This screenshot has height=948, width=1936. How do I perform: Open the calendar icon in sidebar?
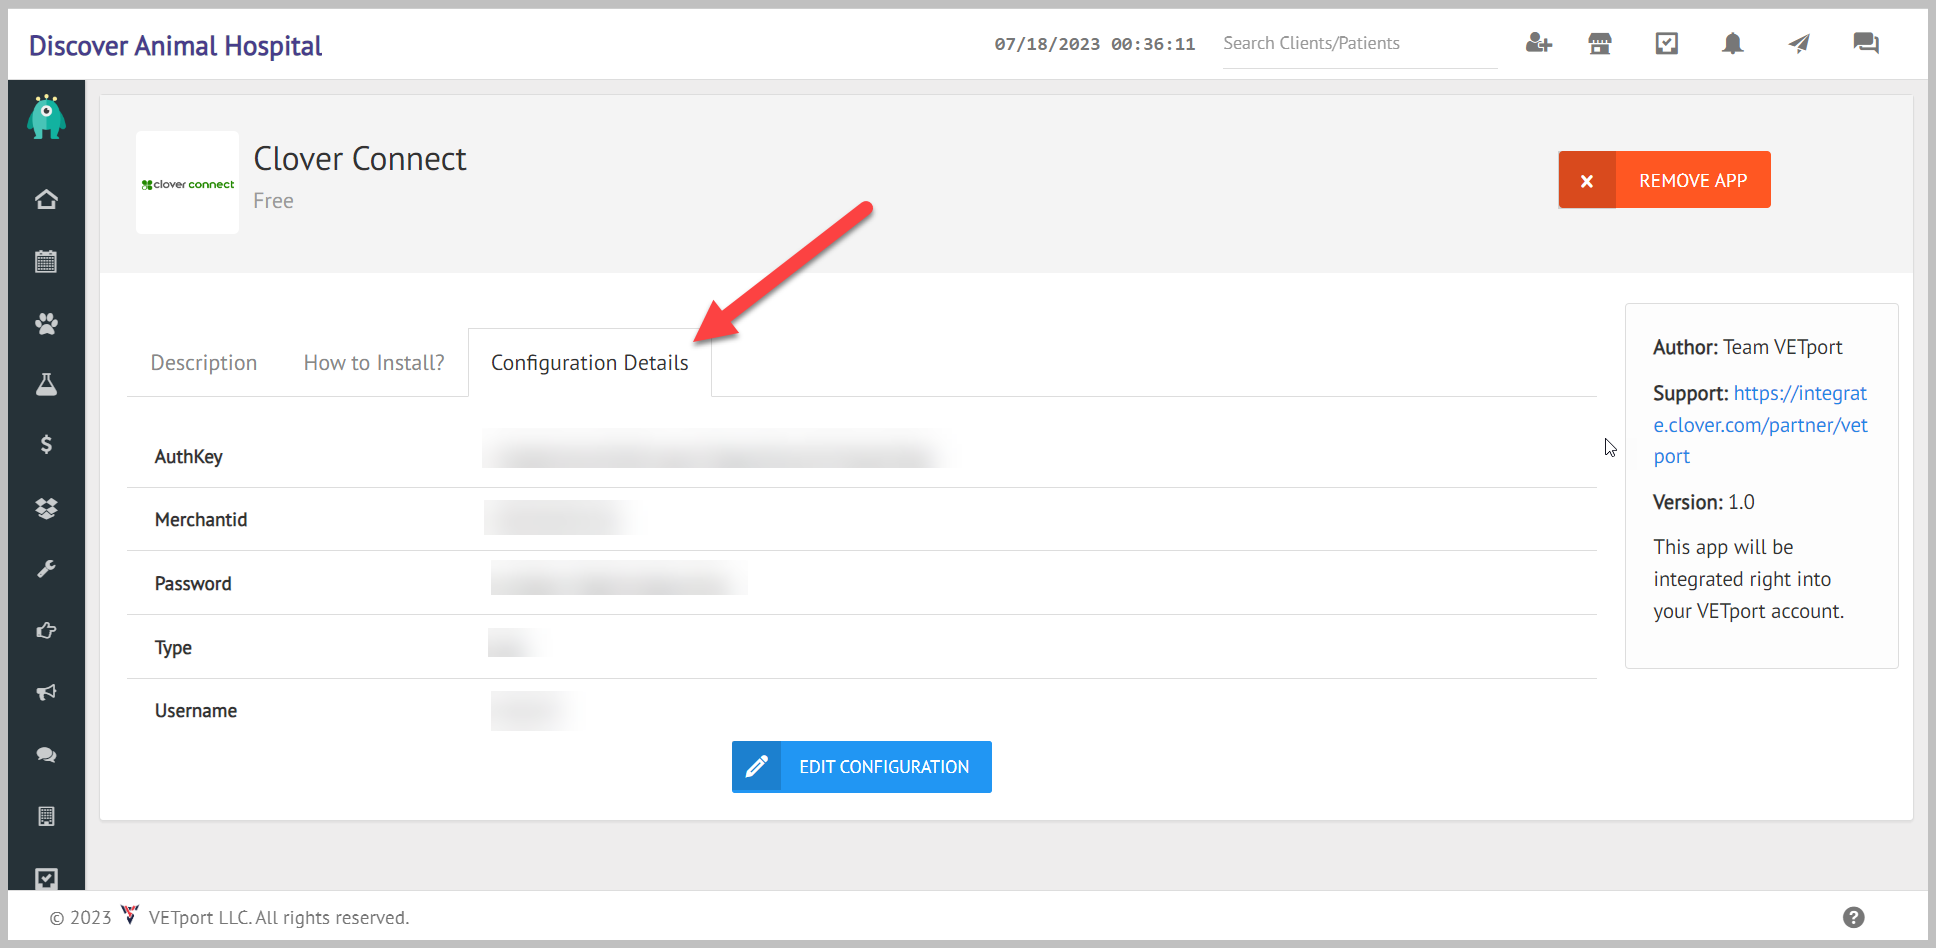click(x=46, y=261)
